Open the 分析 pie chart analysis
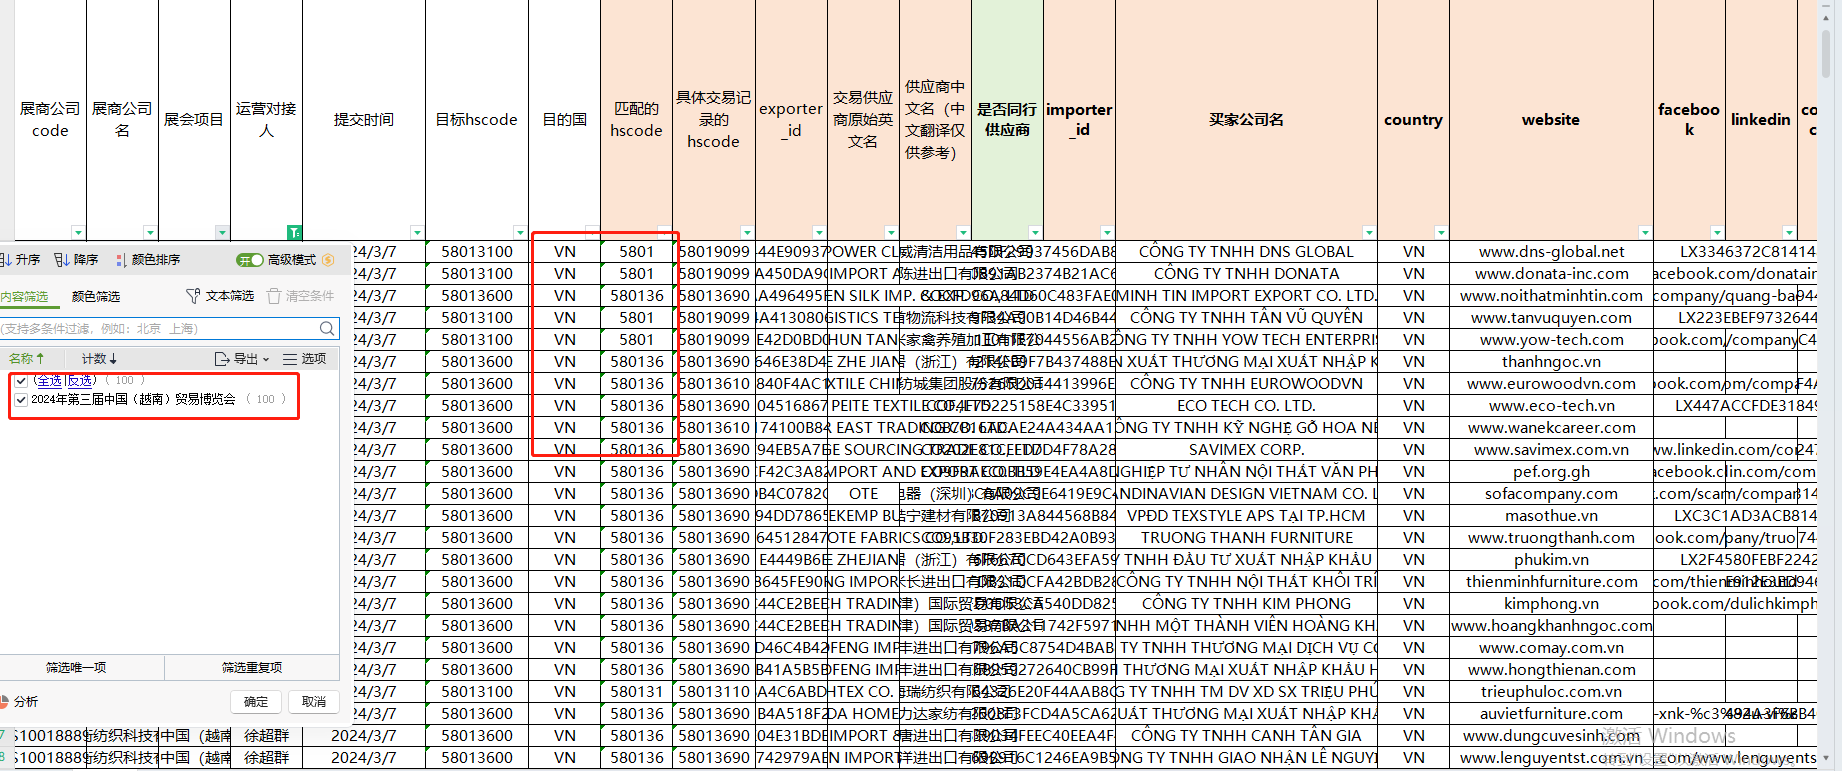Viewport: 1842px width, 771px height. [5, 702]
